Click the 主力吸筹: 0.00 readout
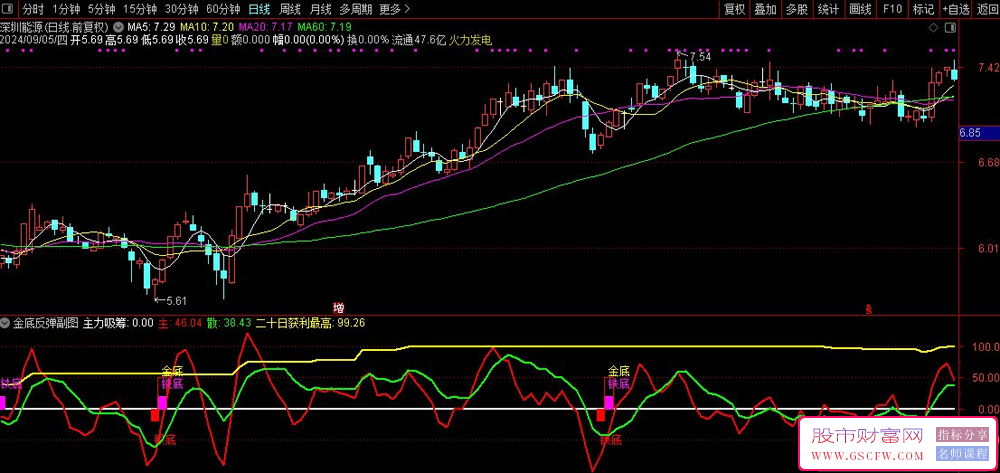 pyautogui.click(x=119, y=323)
